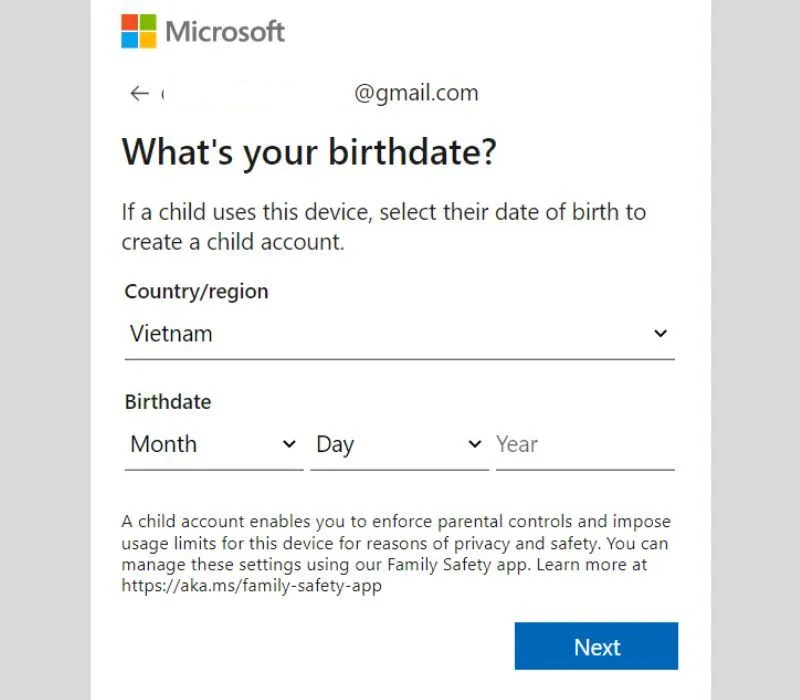The height and width of the screenshot is (700, 800).
Task: Click the "What's your birthdate?" heading
Action: pos(309,152)
